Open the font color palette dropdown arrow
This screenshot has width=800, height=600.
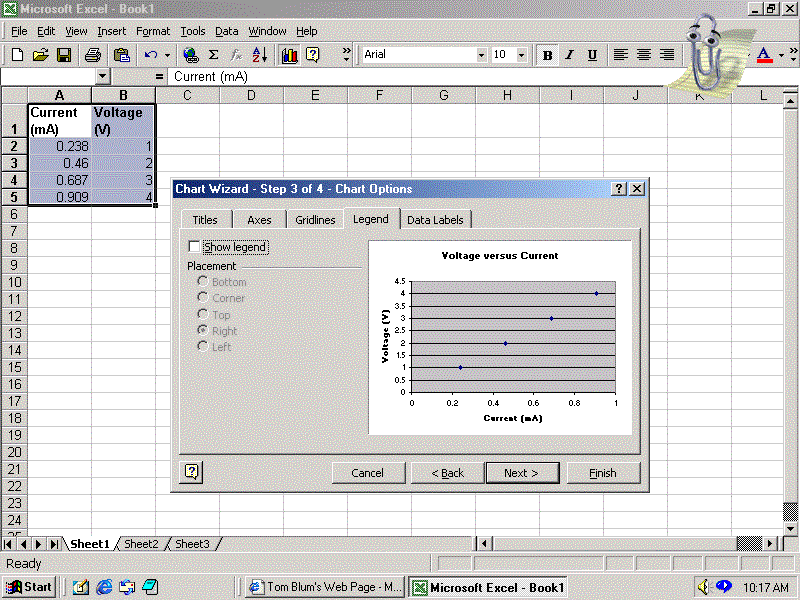click(781, 55)
